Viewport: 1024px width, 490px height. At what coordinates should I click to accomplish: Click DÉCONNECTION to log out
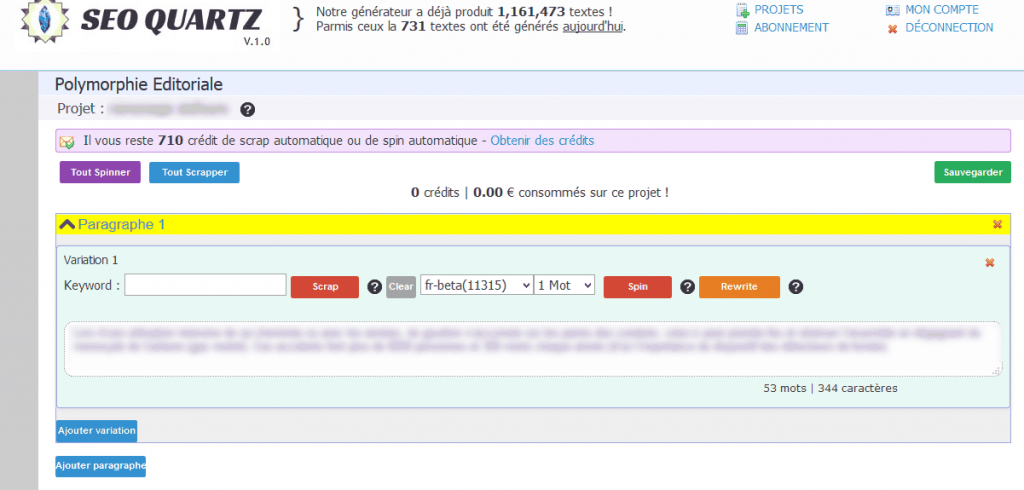[x=949, y=27]
